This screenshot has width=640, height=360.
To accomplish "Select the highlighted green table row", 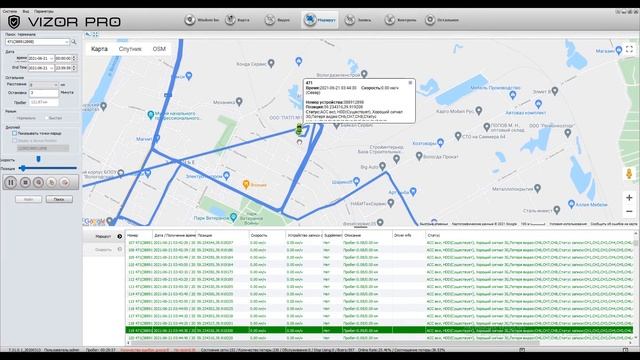I will 379,330.
